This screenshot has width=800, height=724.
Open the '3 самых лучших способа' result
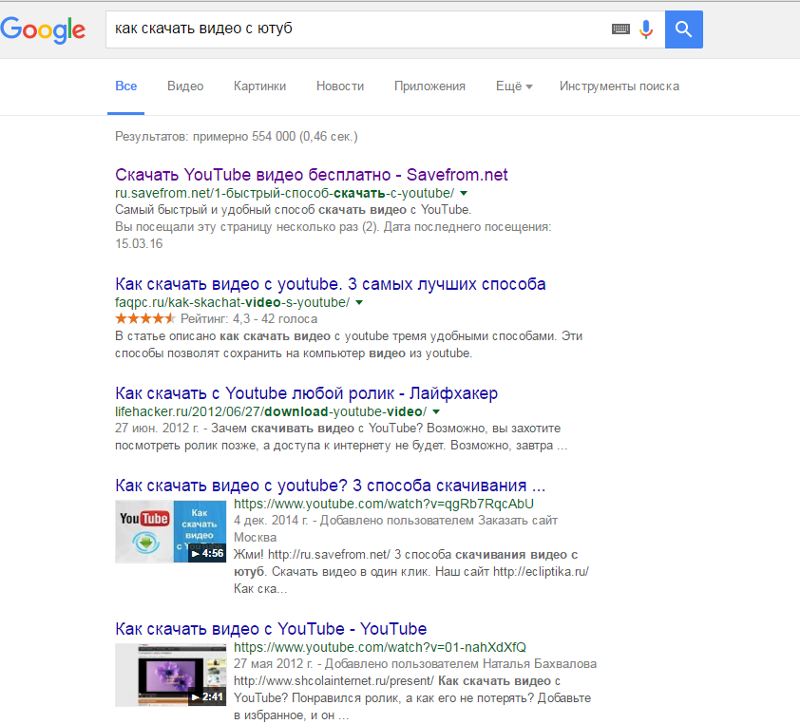(x=330, y=284)
